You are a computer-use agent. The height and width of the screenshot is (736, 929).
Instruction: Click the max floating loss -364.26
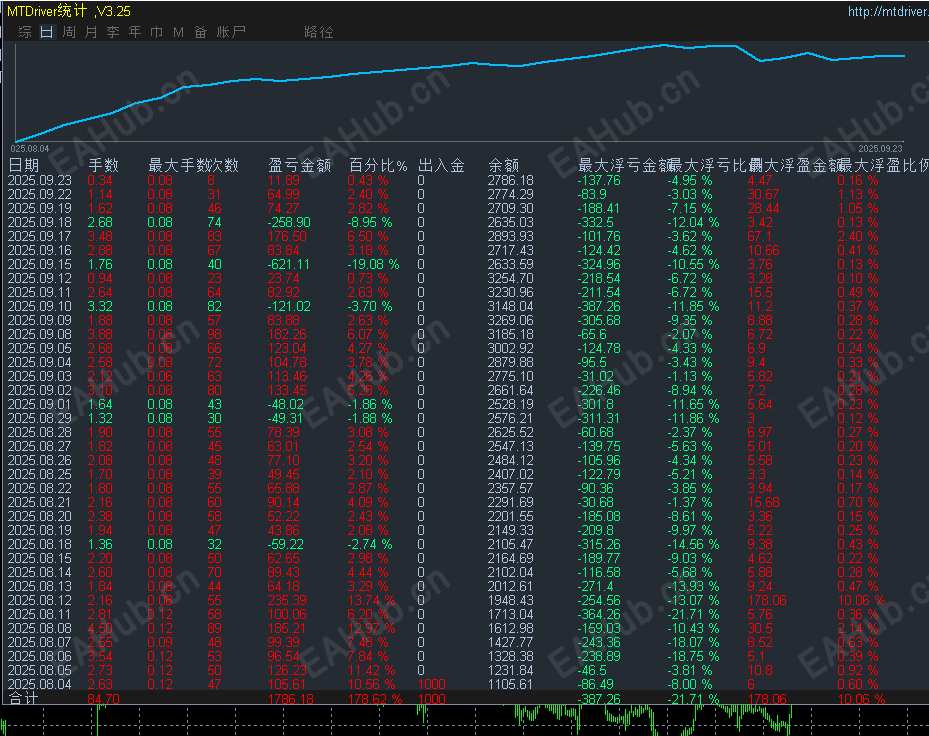599,614
